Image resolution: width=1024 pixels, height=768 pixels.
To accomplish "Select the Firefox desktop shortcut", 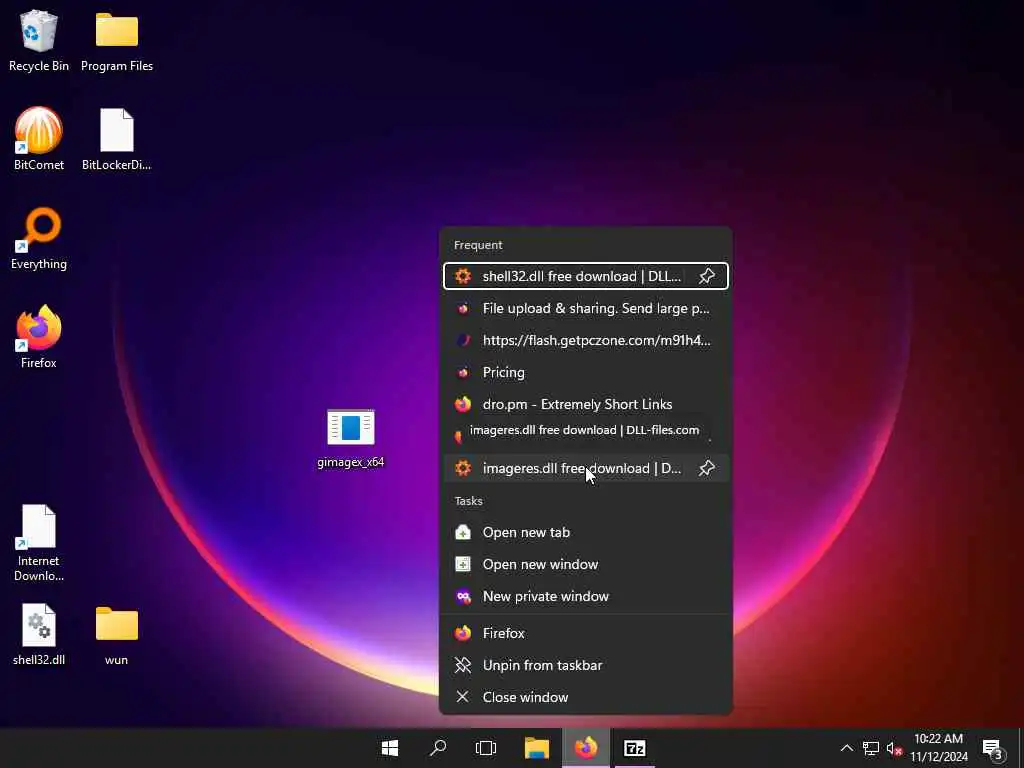I will point(39,337).
